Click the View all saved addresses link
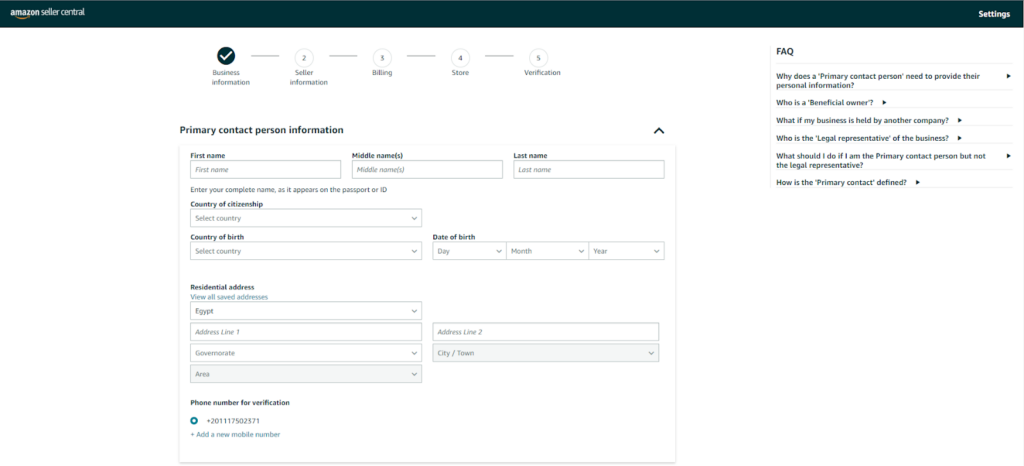 (229, 297)
